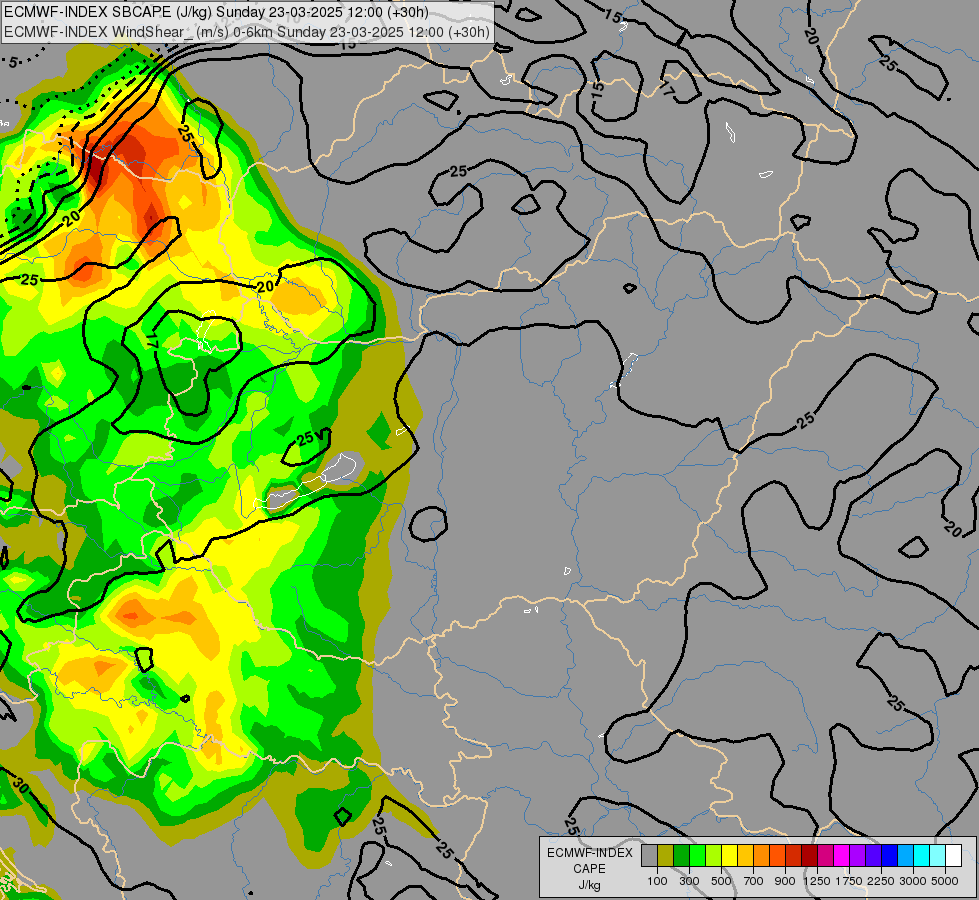The image size is (979, 900).
Task: Click the olive swatch in the CAPE legend
Action: coord(665,855)
